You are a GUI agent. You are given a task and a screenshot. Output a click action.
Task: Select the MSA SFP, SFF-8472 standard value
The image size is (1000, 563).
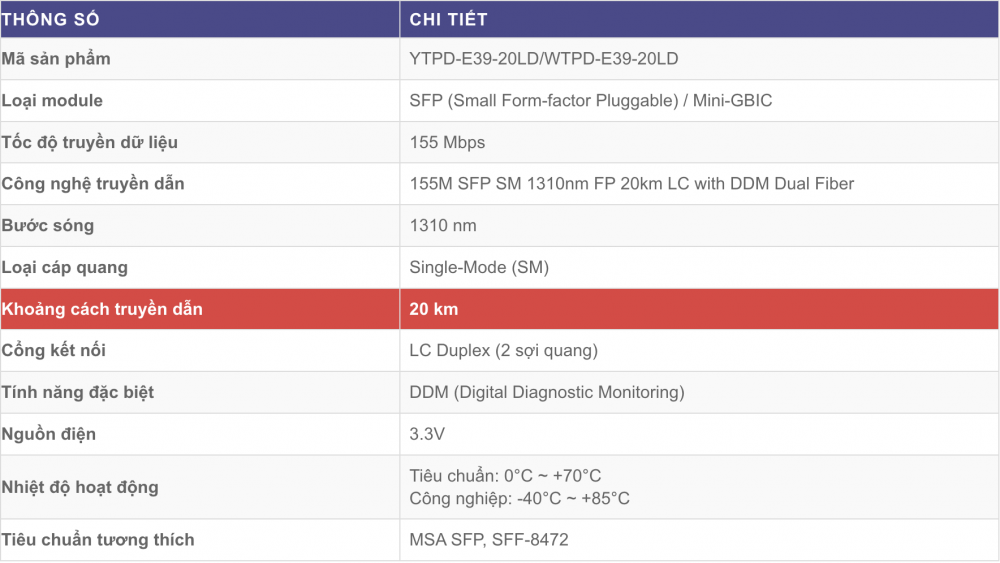tap(489, 539)
